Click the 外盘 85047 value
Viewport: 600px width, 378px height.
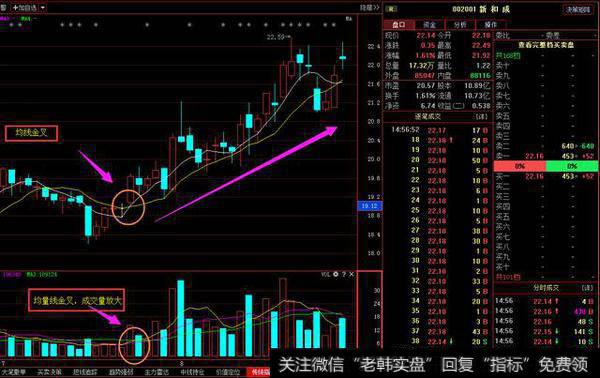(426, 76)
